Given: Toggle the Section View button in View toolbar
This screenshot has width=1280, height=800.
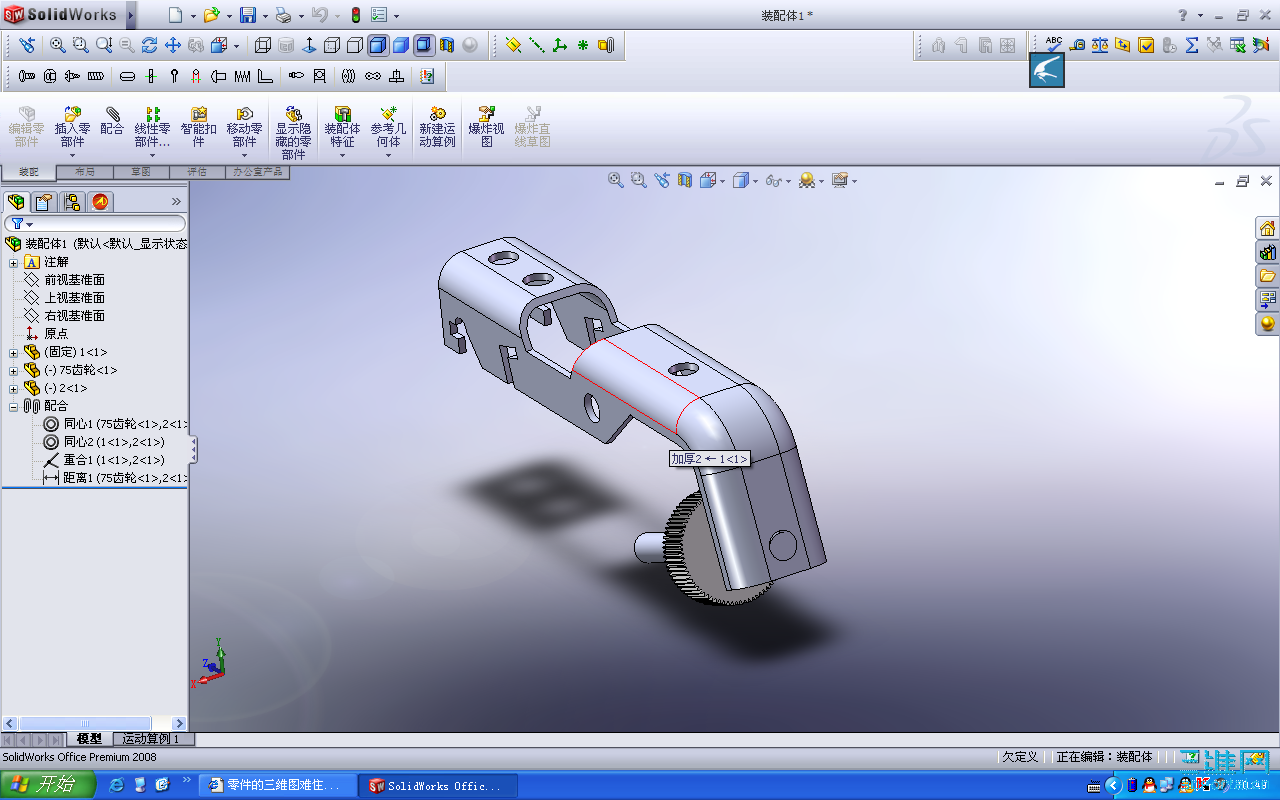Looking at the screenshot, I should 447,45.
